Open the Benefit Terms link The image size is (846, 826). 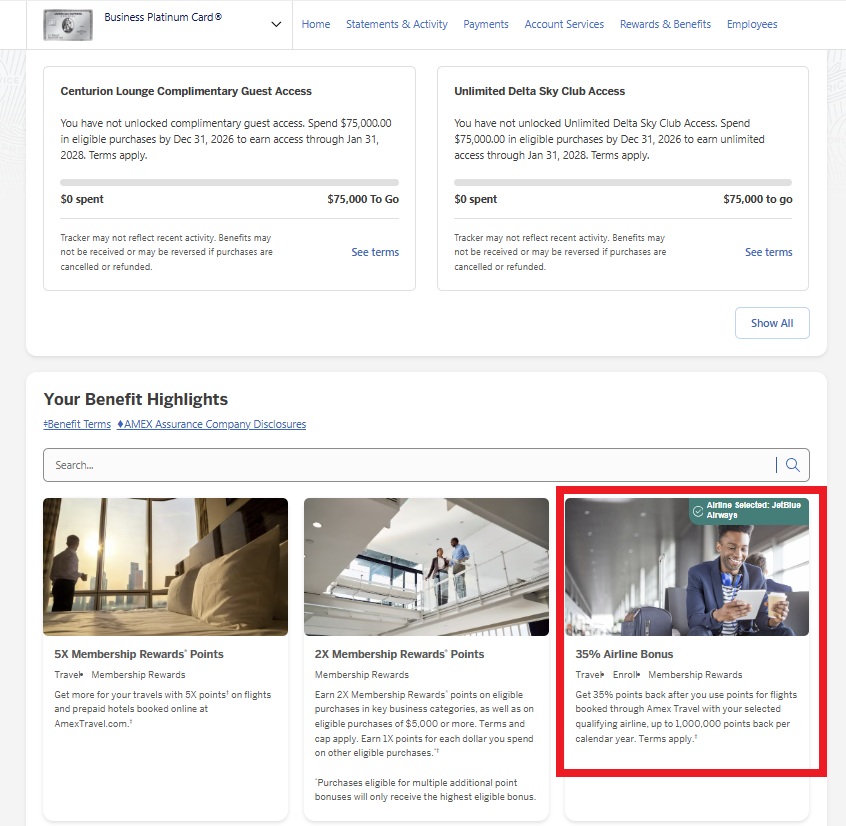pyautogui.click(x=77, y=424)
